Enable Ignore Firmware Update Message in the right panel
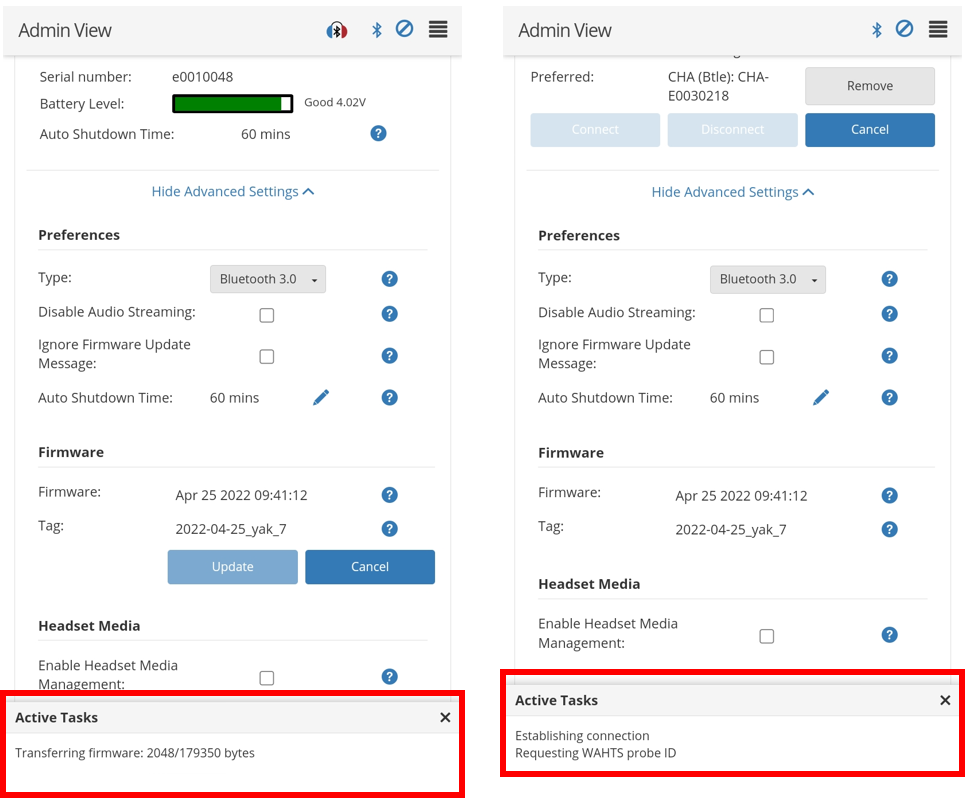Image resolution: width=968 pixels, height=806 pixels. (767, 357)
